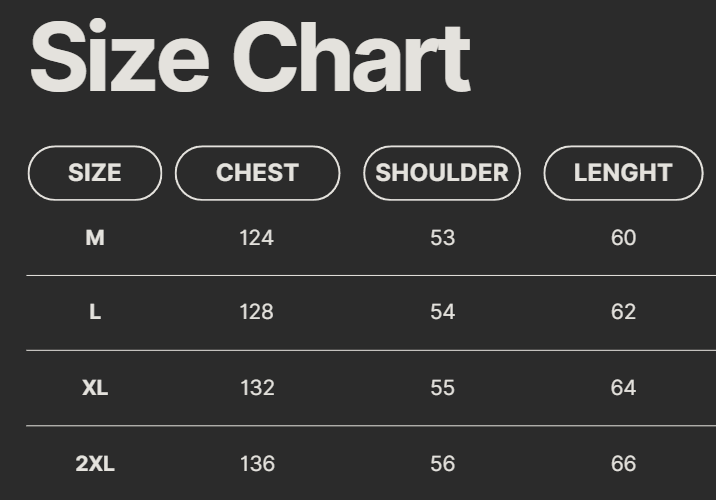Screen dimensions: 716x500
Task: Click chest value 132 for size XL
Action: (257, 388)
